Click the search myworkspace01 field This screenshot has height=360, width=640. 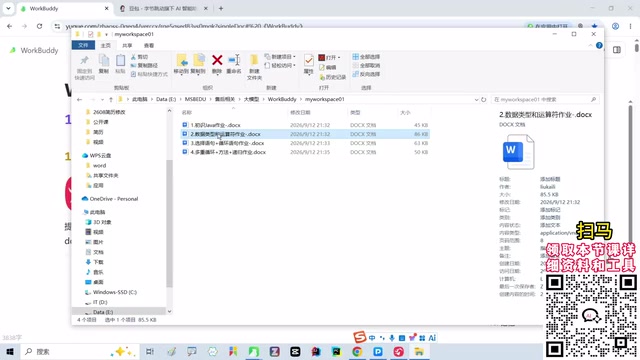pos(545,100)
